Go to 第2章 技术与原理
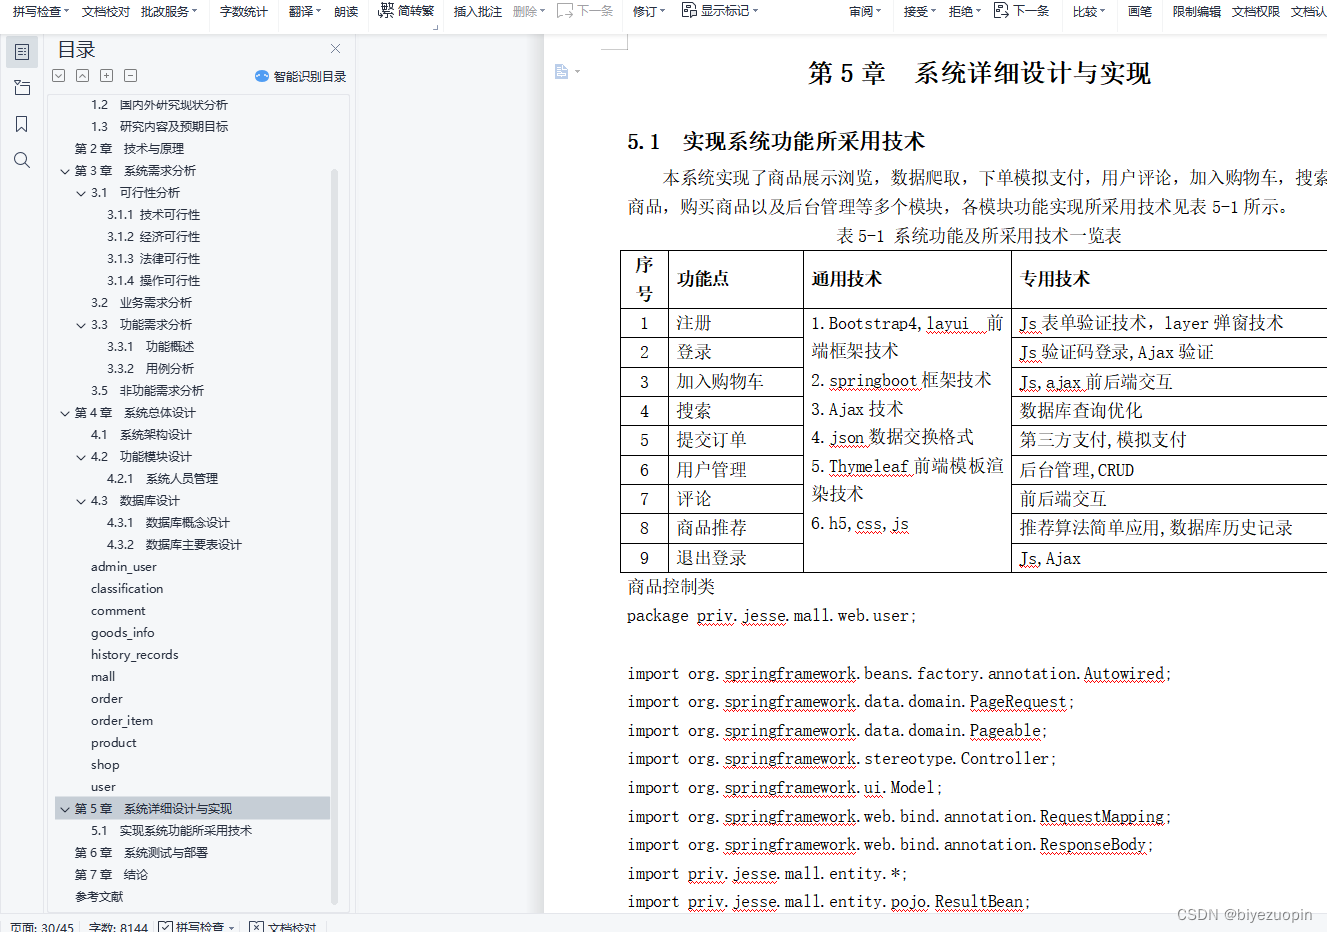Viewport: 1327px width, 932px height. [129, 149]
